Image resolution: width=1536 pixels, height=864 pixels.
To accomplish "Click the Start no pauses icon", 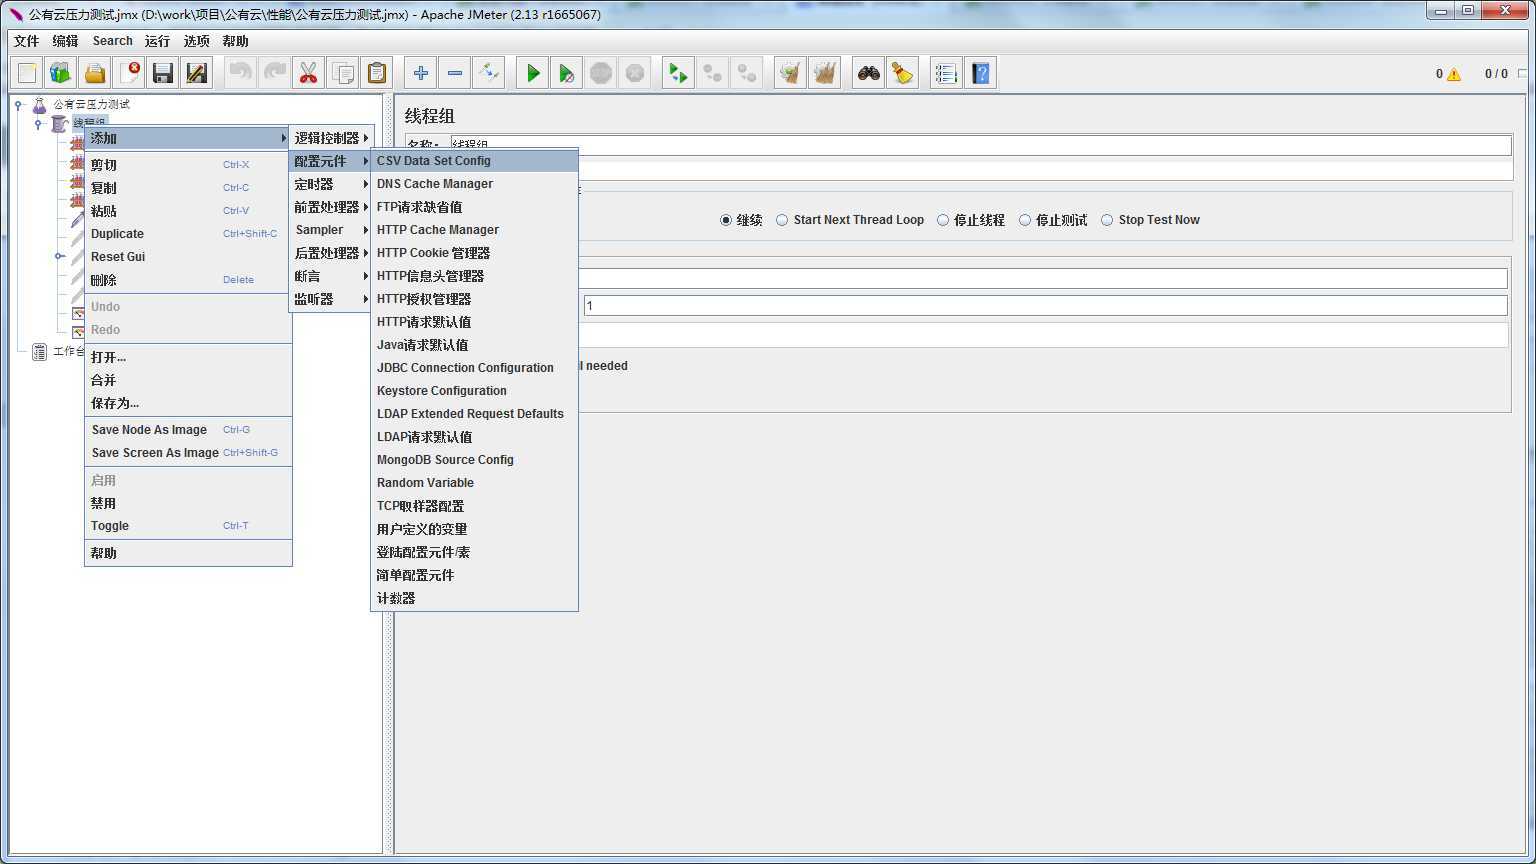I will coord(567,73).
